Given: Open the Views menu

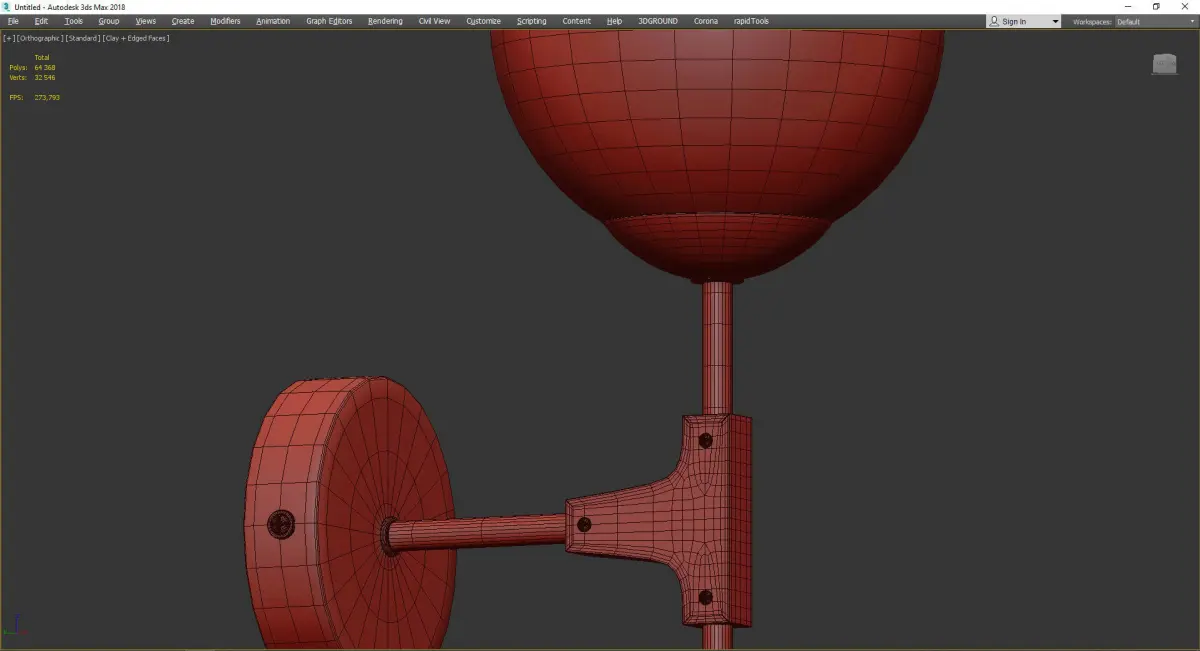Looking at the screenshot, I should click(x=146, y=21).
